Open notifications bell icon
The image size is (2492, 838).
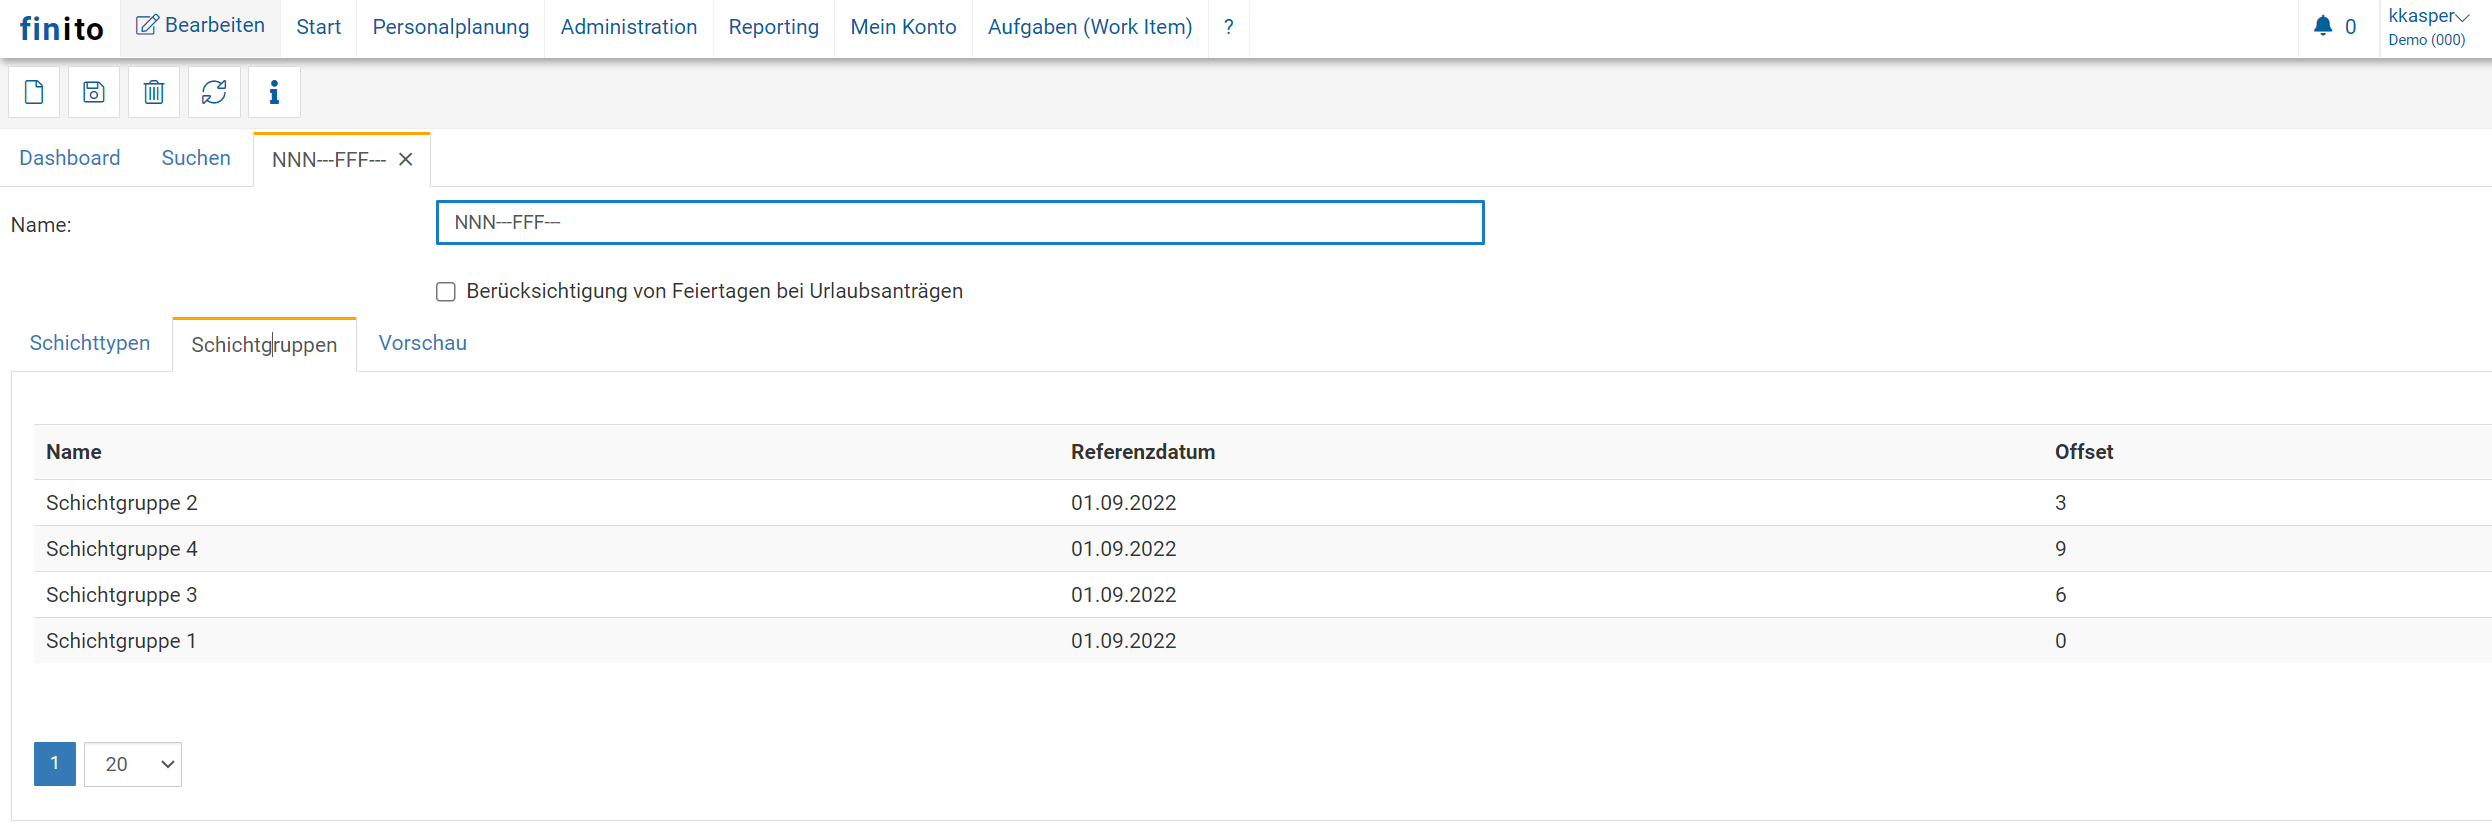pos(2322,27)
